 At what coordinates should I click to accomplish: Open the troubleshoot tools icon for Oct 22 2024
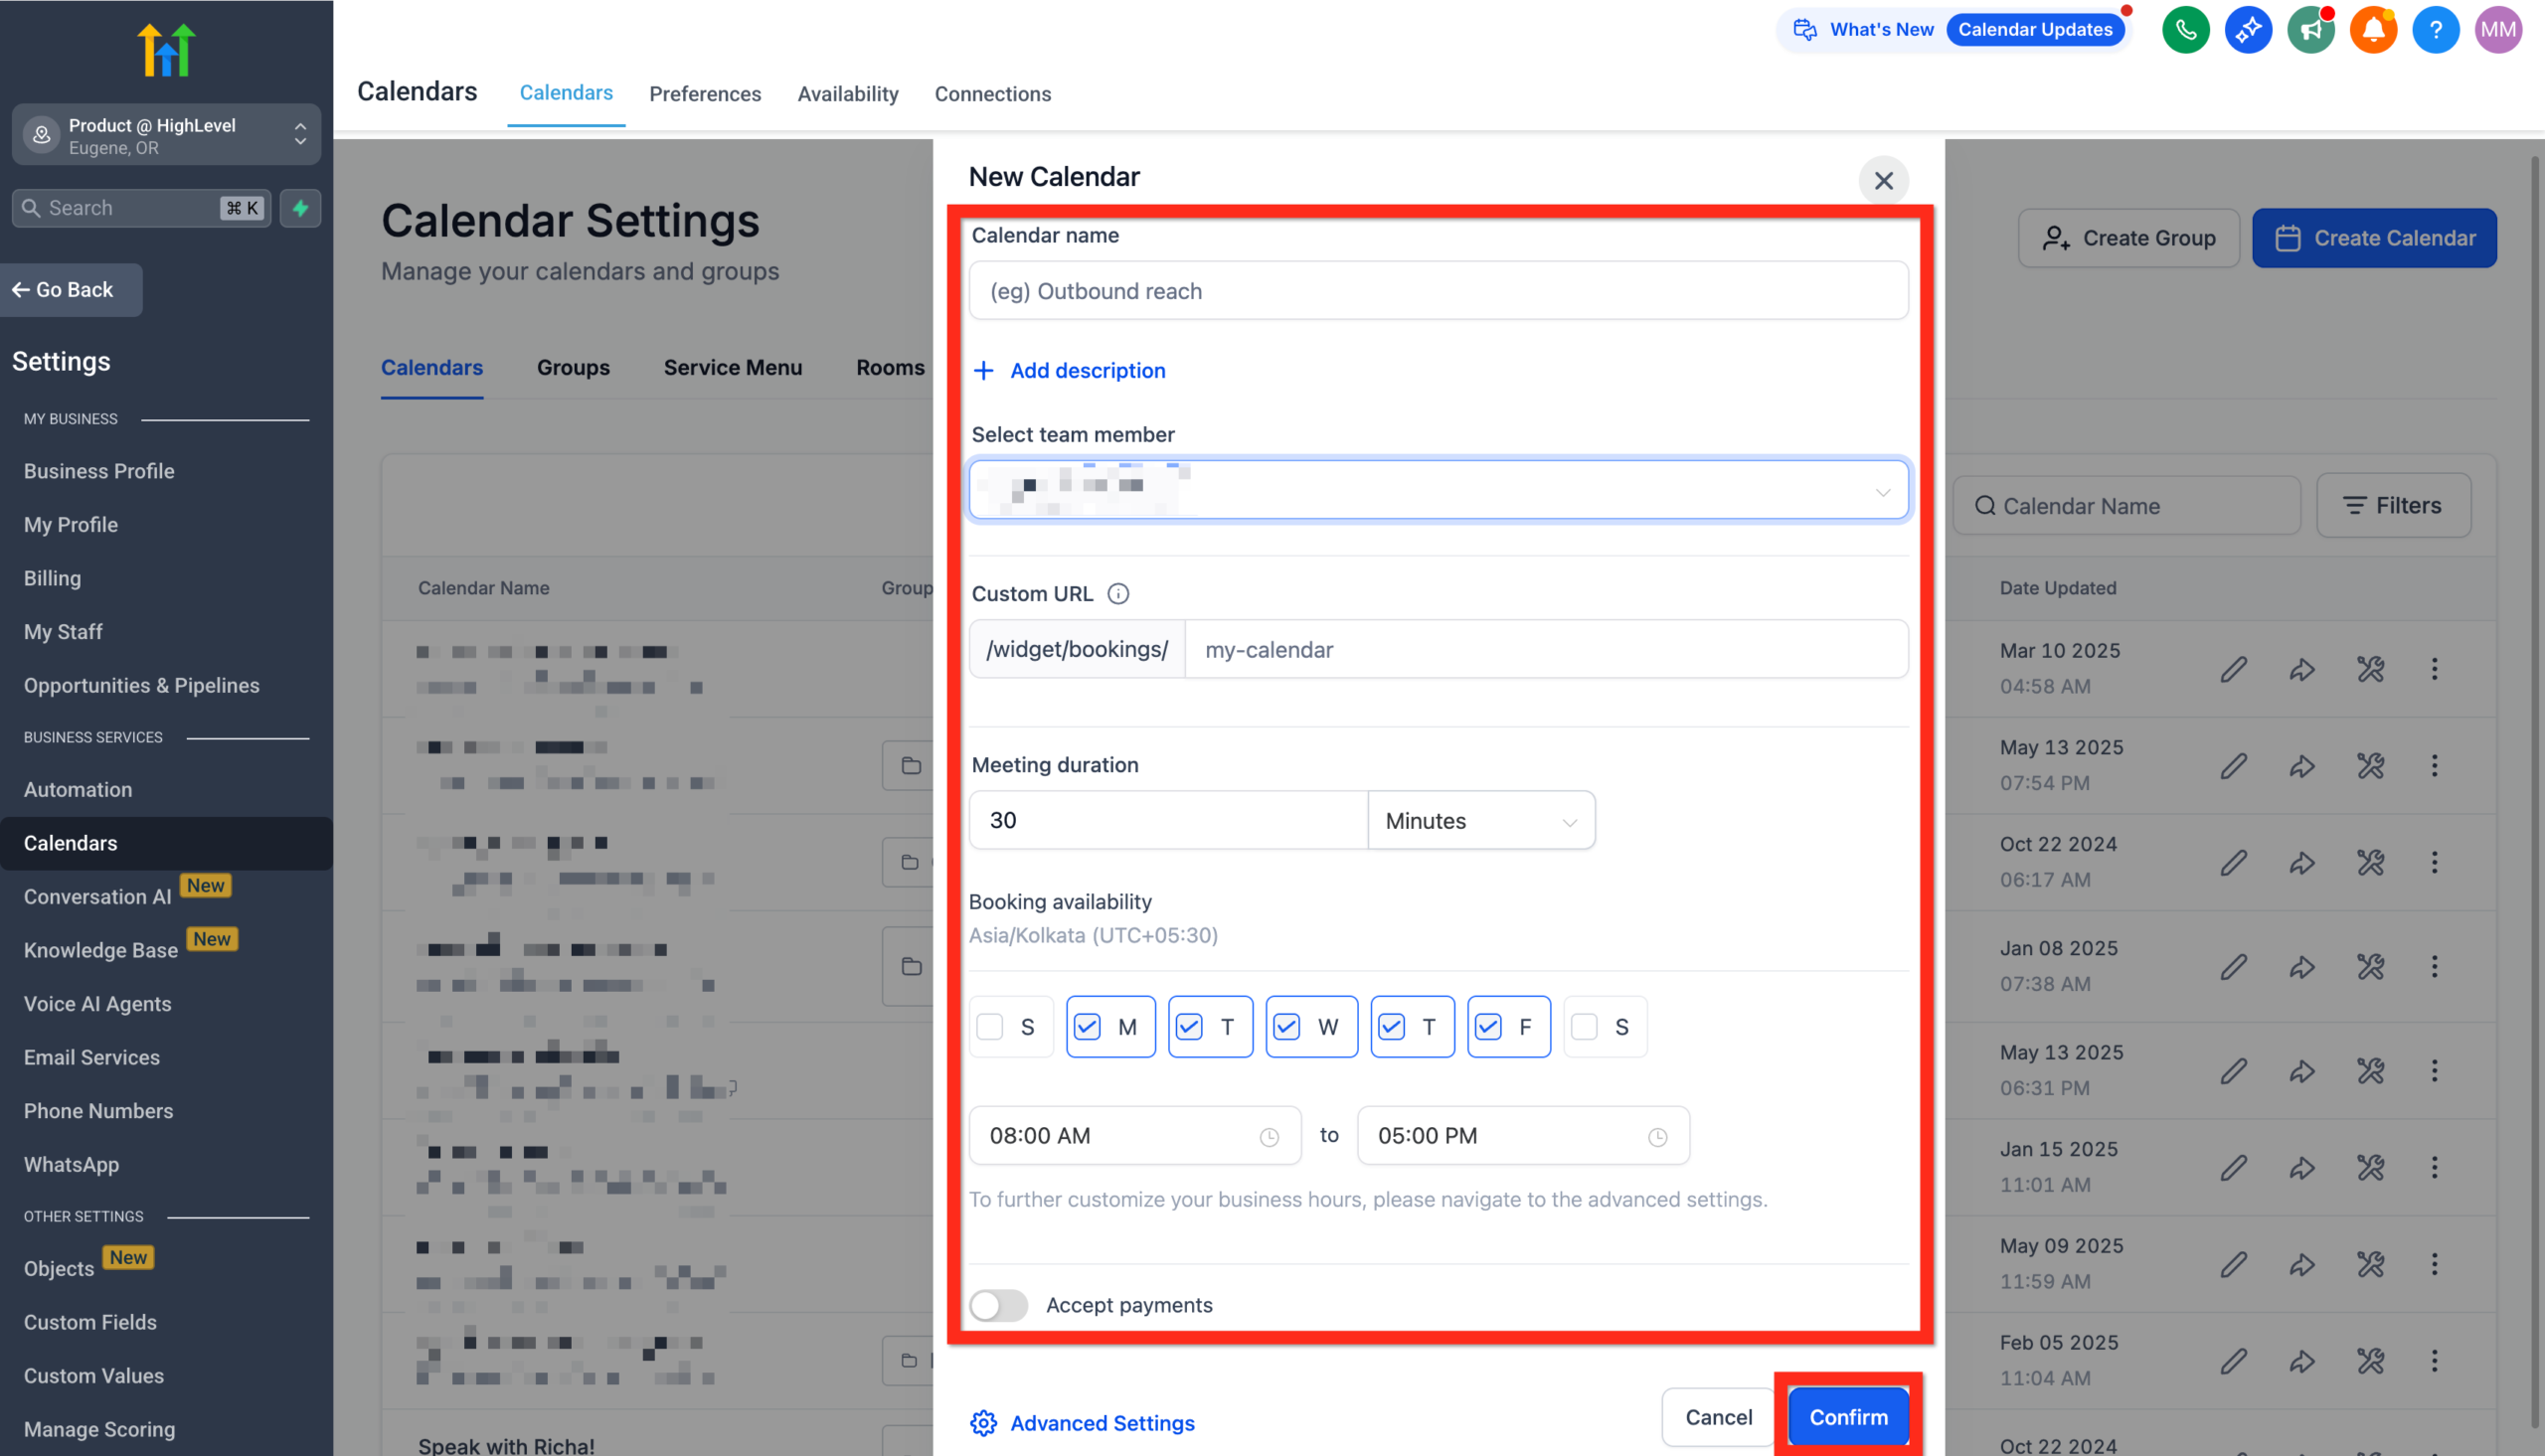2370,862
